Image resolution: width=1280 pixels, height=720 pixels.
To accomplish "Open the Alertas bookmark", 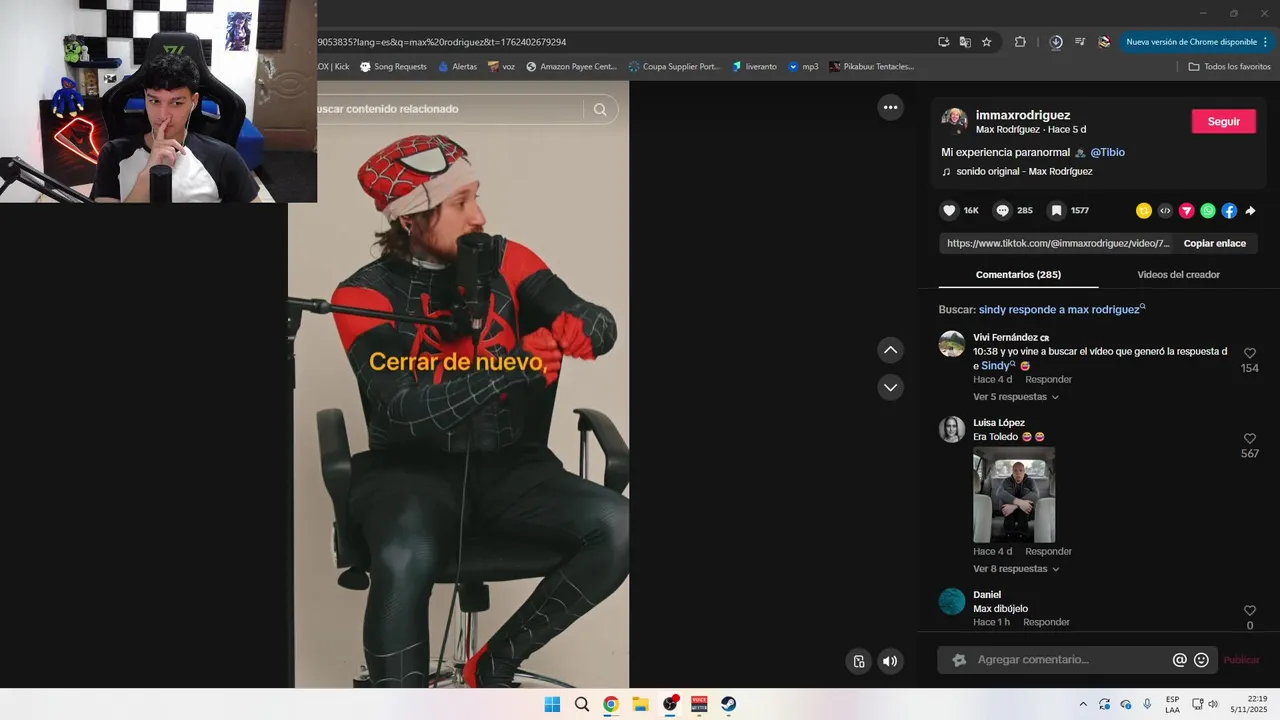I will click(x=457, y=66).
